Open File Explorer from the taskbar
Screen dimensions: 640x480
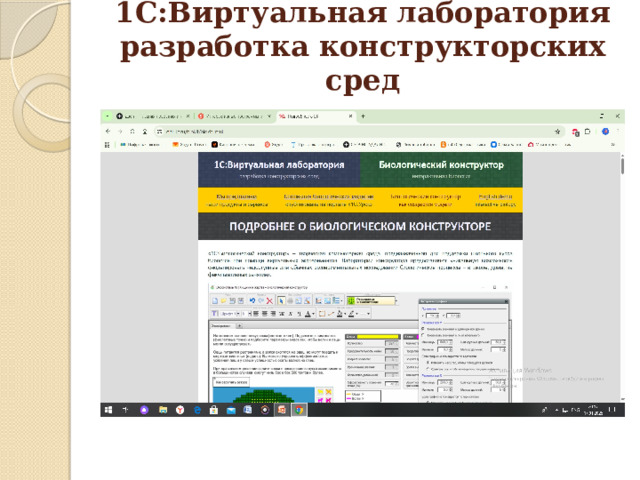[163, 410]
